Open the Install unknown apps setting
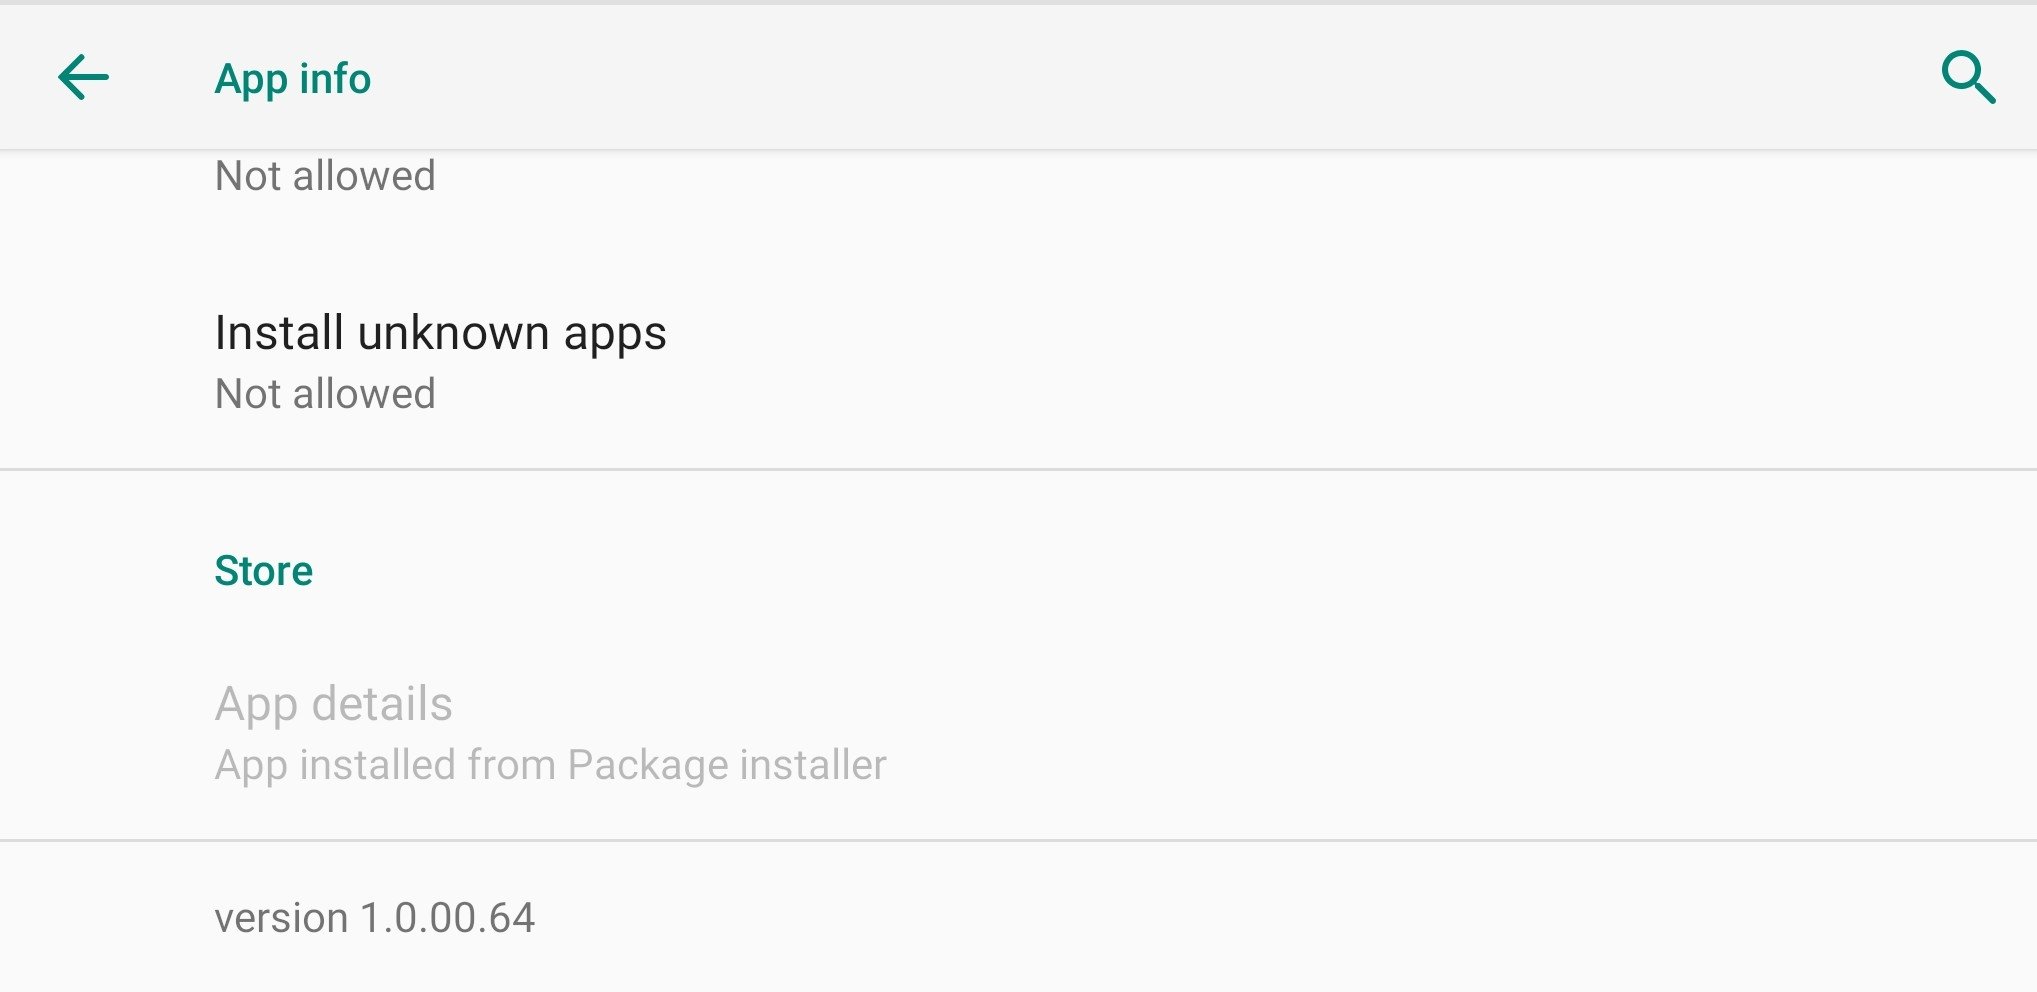 (x=1018, y=362)
